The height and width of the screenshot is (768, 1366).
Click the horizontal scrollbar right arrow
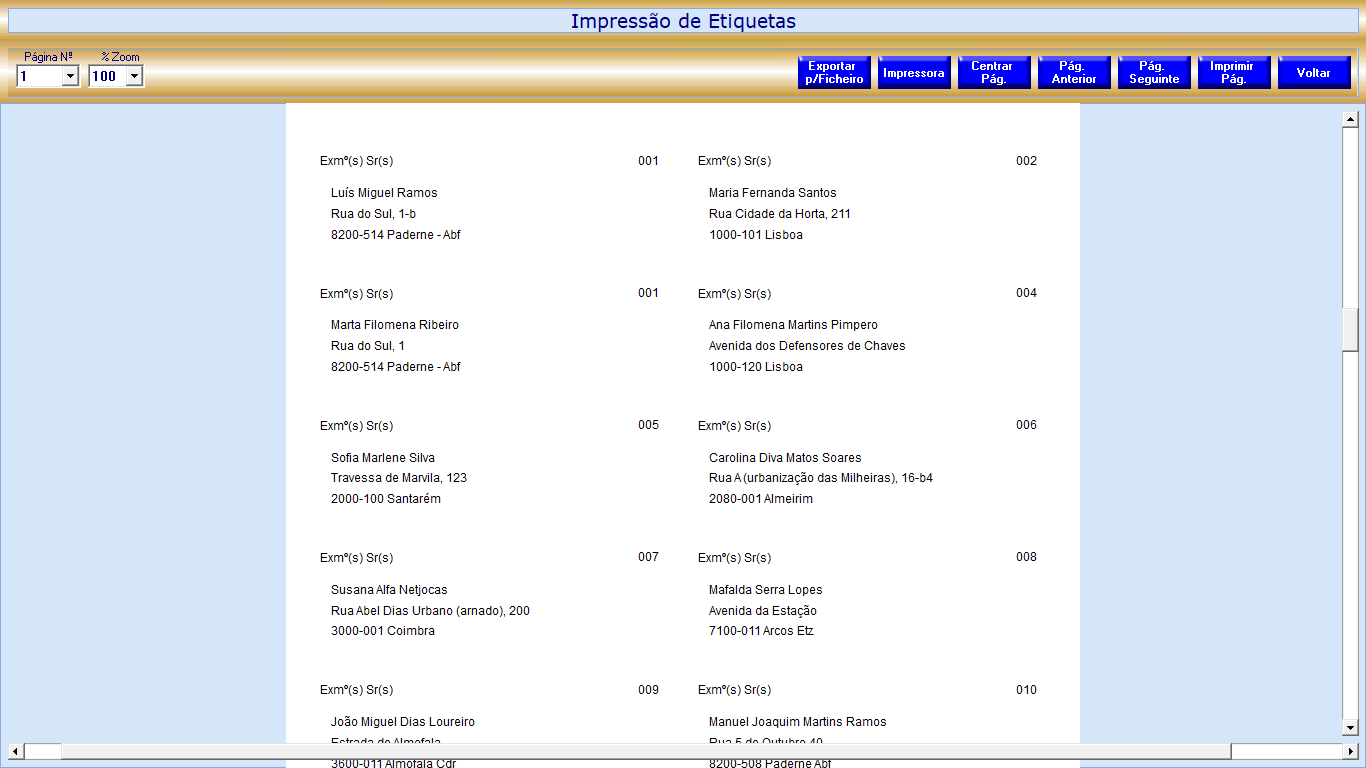[x=1350, y=751]
